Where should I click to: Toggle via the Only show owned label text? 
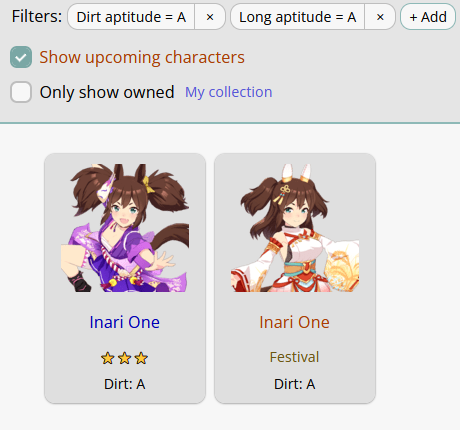[107, 92]
